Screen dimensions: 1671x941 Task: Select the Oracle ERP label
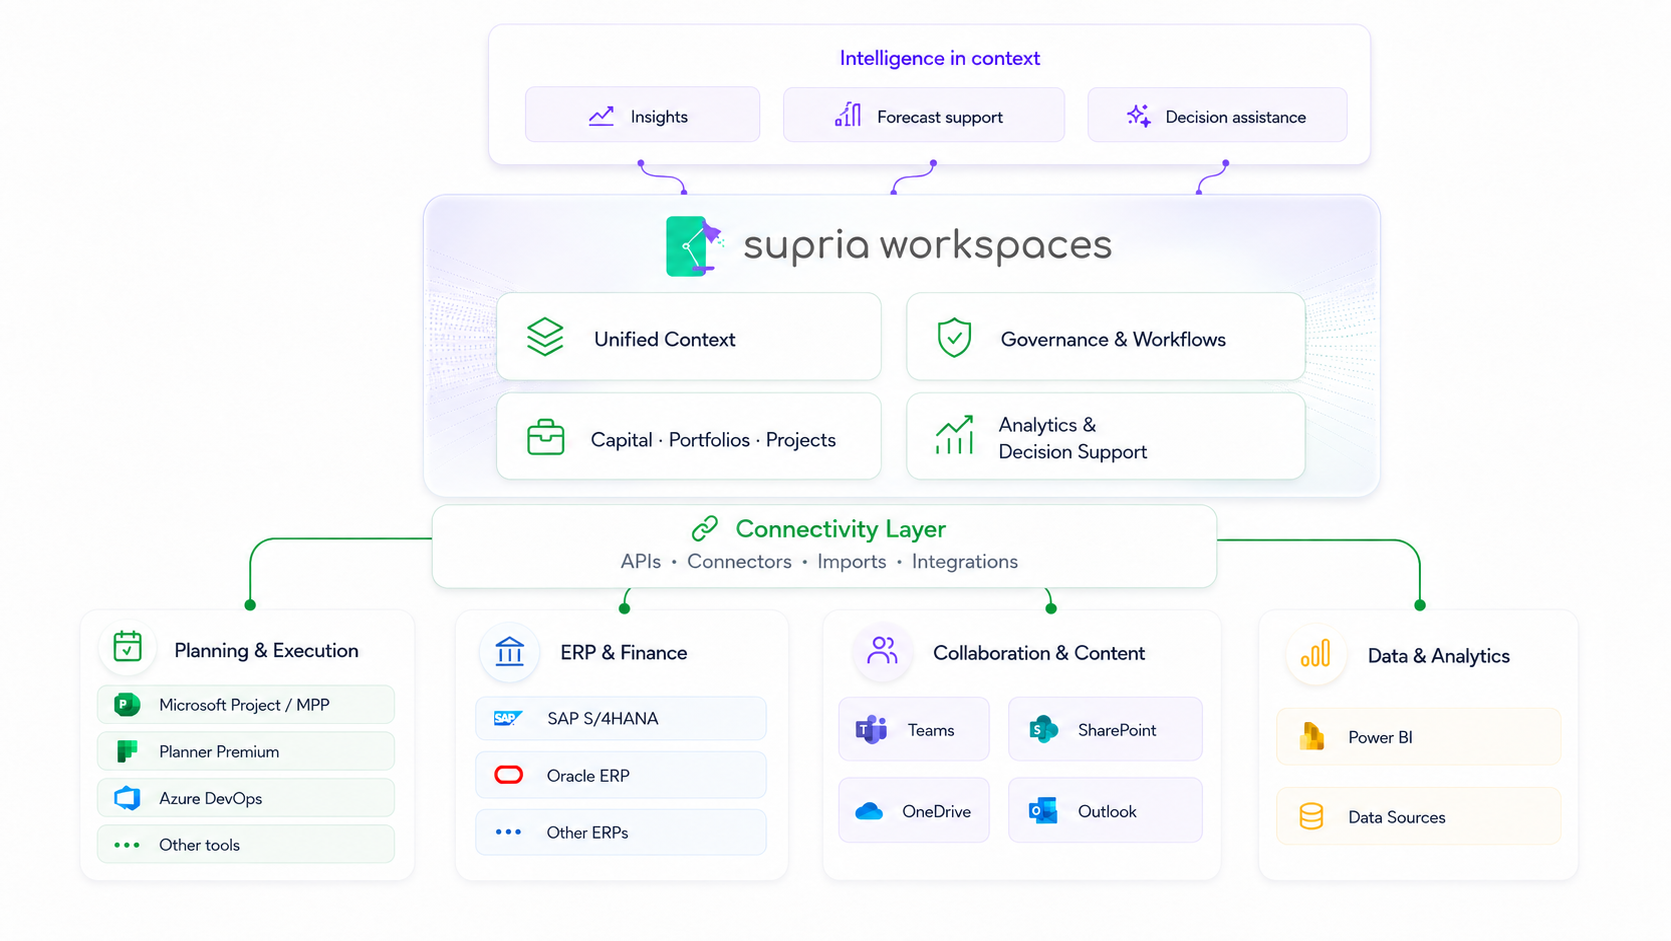tap(588, 775)
